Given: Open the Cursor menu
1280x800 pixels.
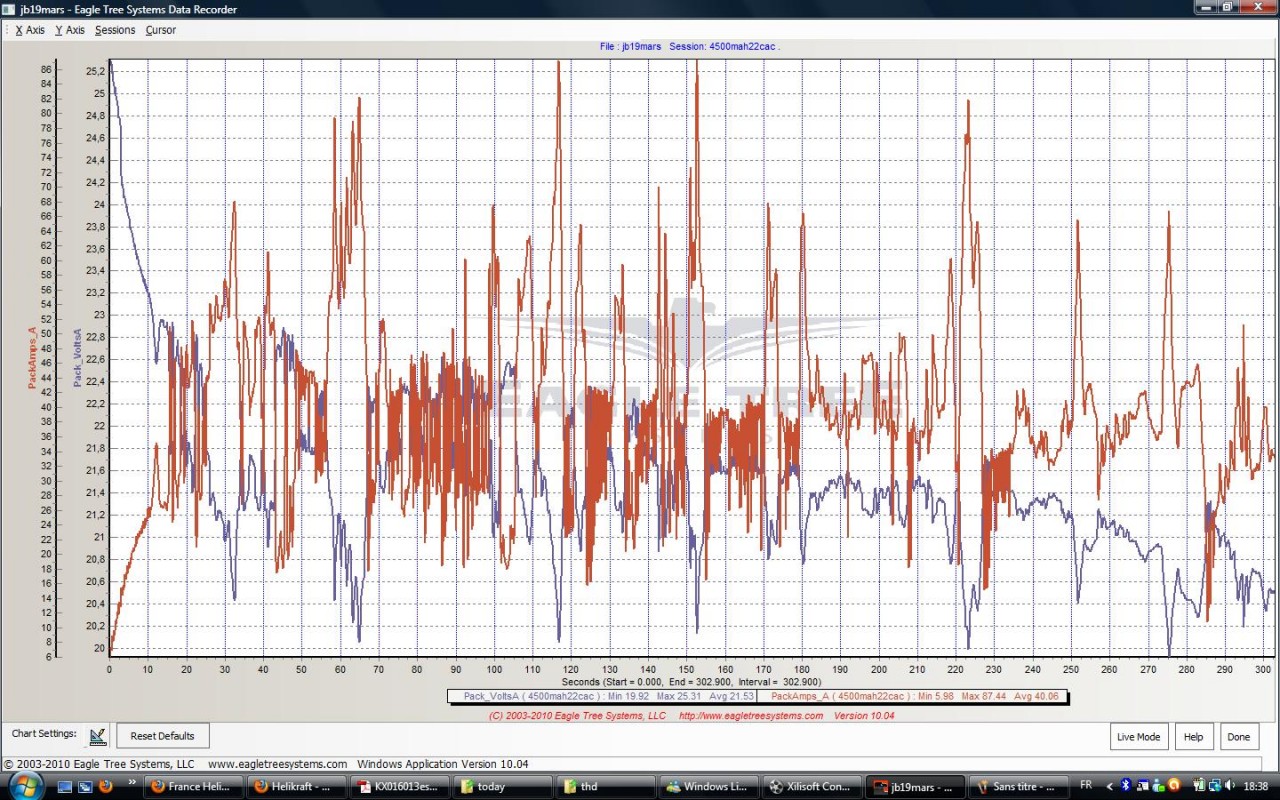Looking at the screenshot, I should coord(161,30).
